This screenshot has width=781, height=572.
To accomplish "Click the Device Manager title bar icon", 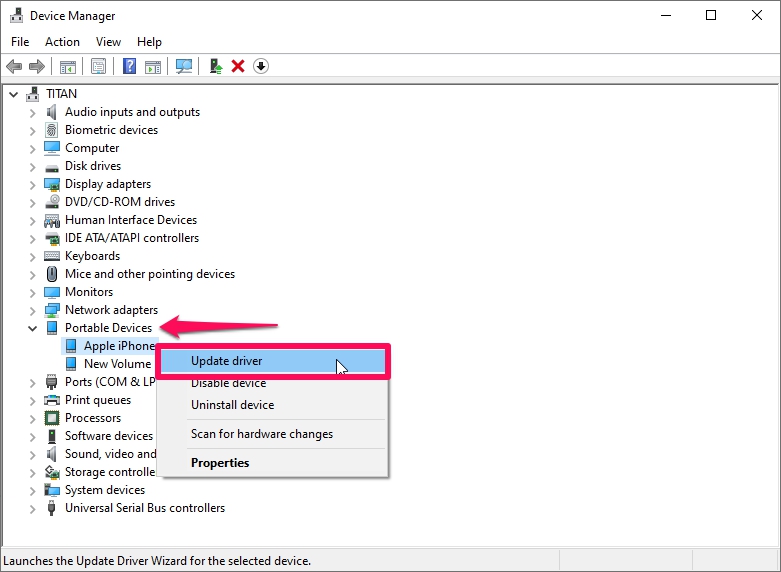I will 16,15.
